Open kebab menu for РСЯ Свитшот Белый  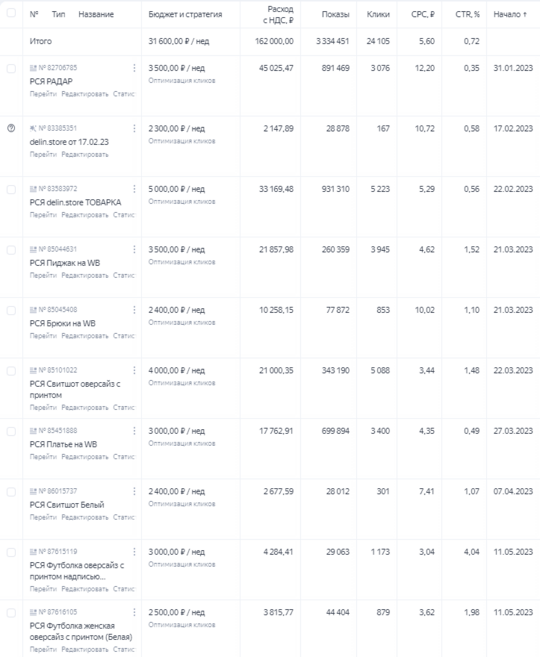(x=134, y=491)
